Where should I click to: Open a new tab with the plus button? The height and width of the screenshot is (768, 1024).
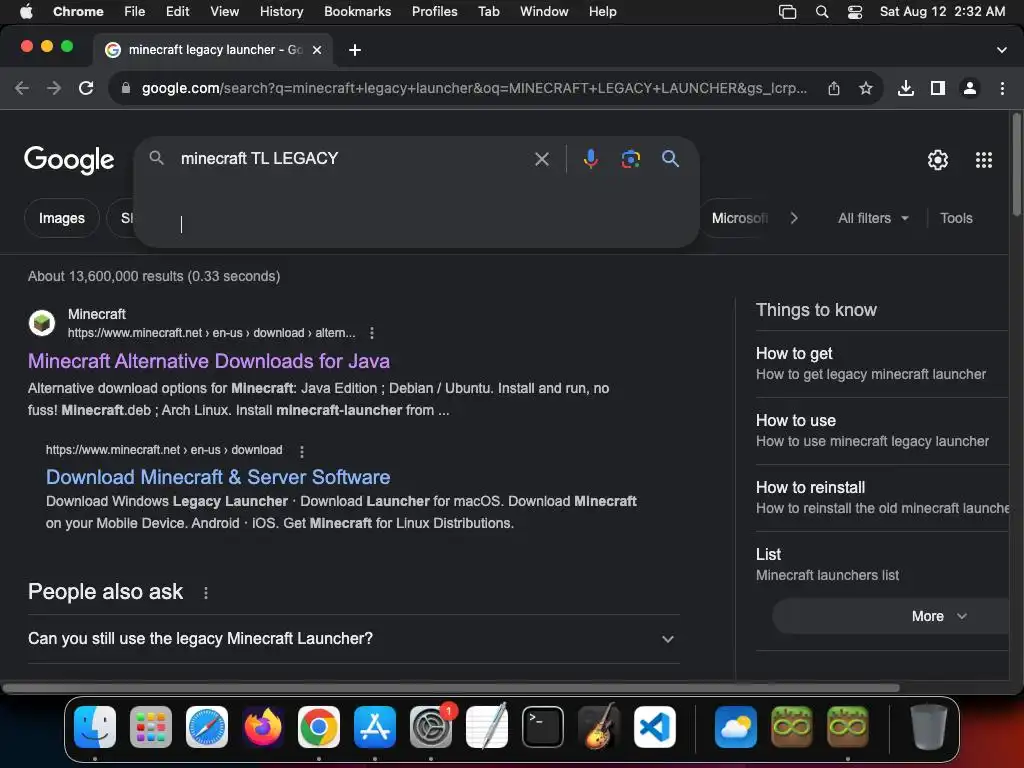(x=355, y=50)
